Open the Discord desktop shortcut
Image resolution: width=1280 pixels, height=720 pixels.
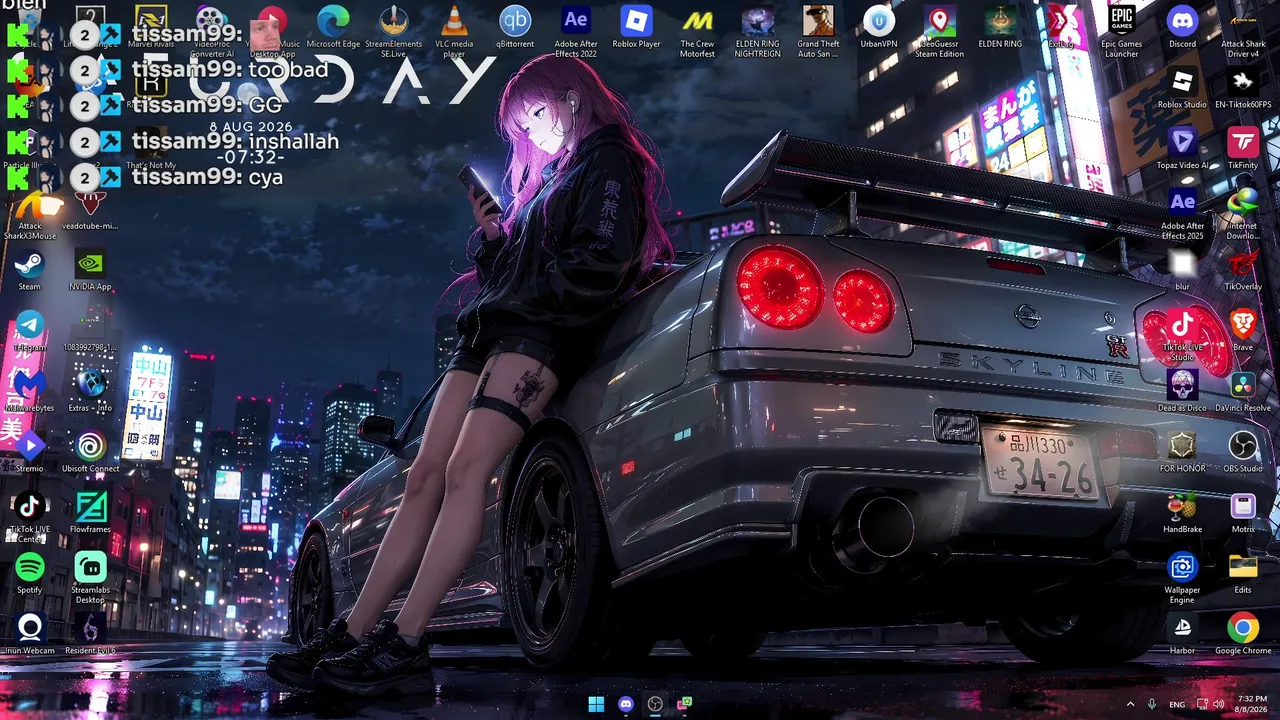(1182, 28)
